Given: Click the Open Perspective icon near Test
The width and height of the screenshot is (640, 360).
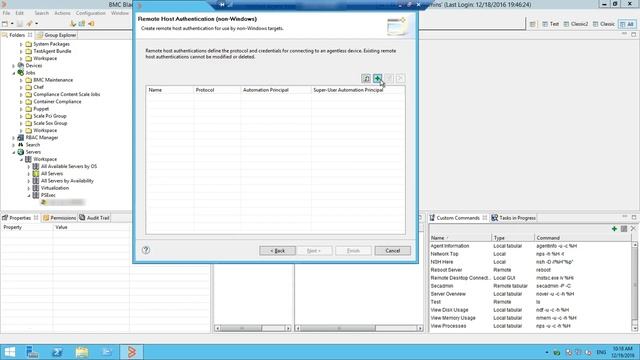Looking at the screenshot, I should coord(533,24).
